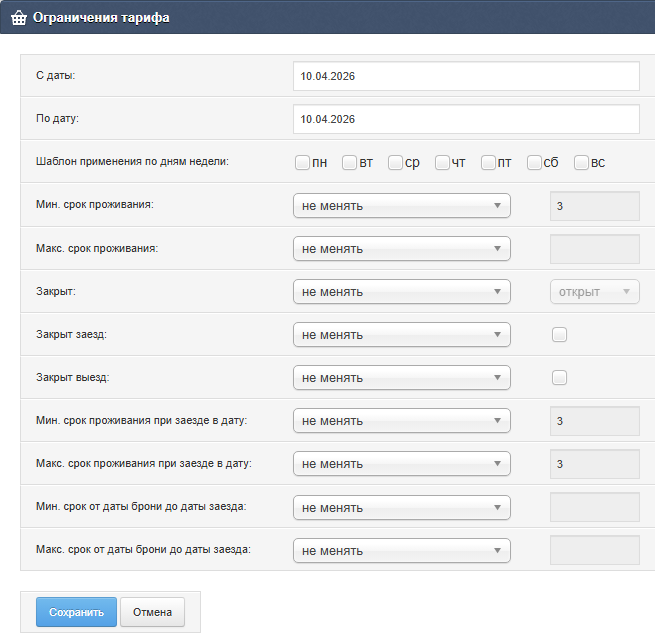Screen dimensions: 655x641
Task: Click the «С даты» date field
Action: coord(466,76)
